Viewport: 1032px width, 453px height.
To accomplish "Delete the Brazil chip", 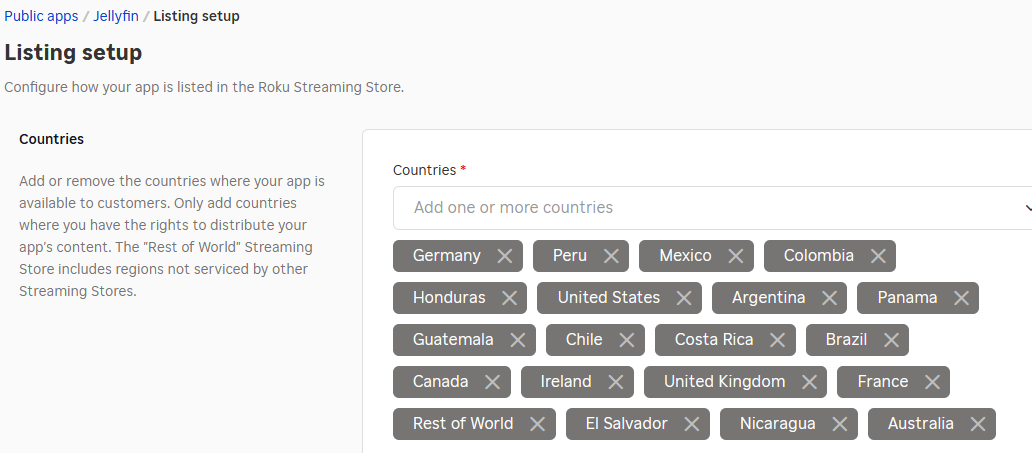I will point(890,340).
